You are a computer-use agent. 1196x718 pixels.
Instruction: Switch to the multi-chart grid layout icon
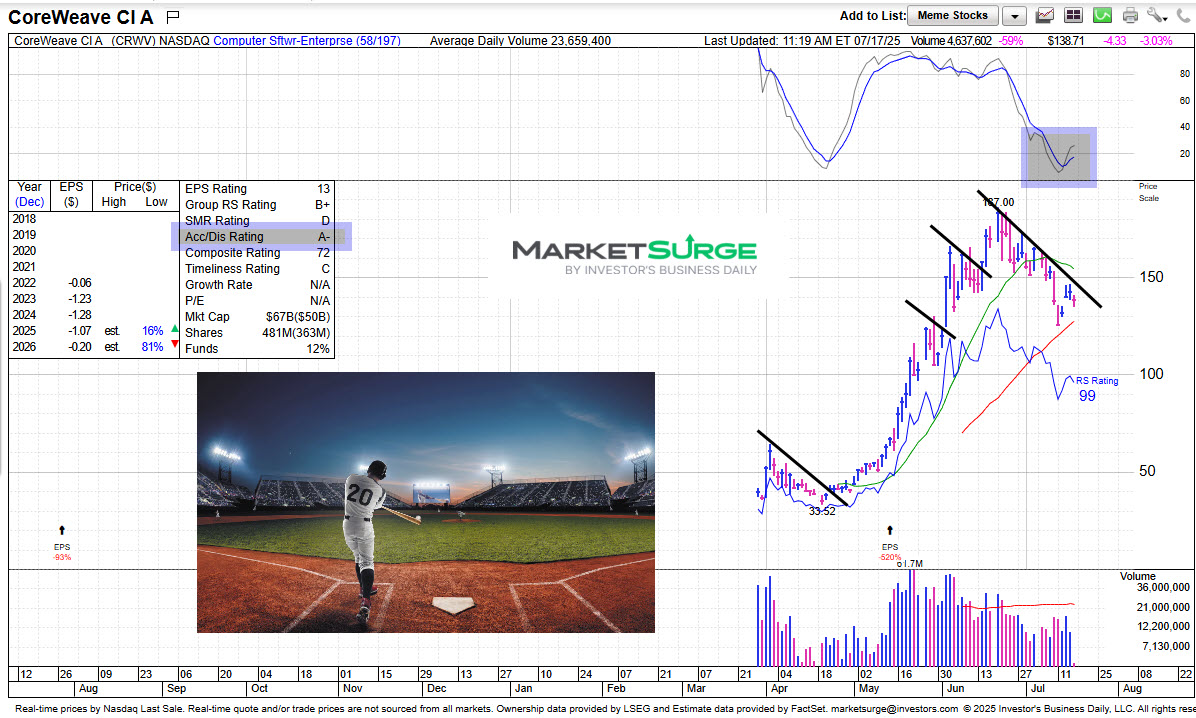1073,15
